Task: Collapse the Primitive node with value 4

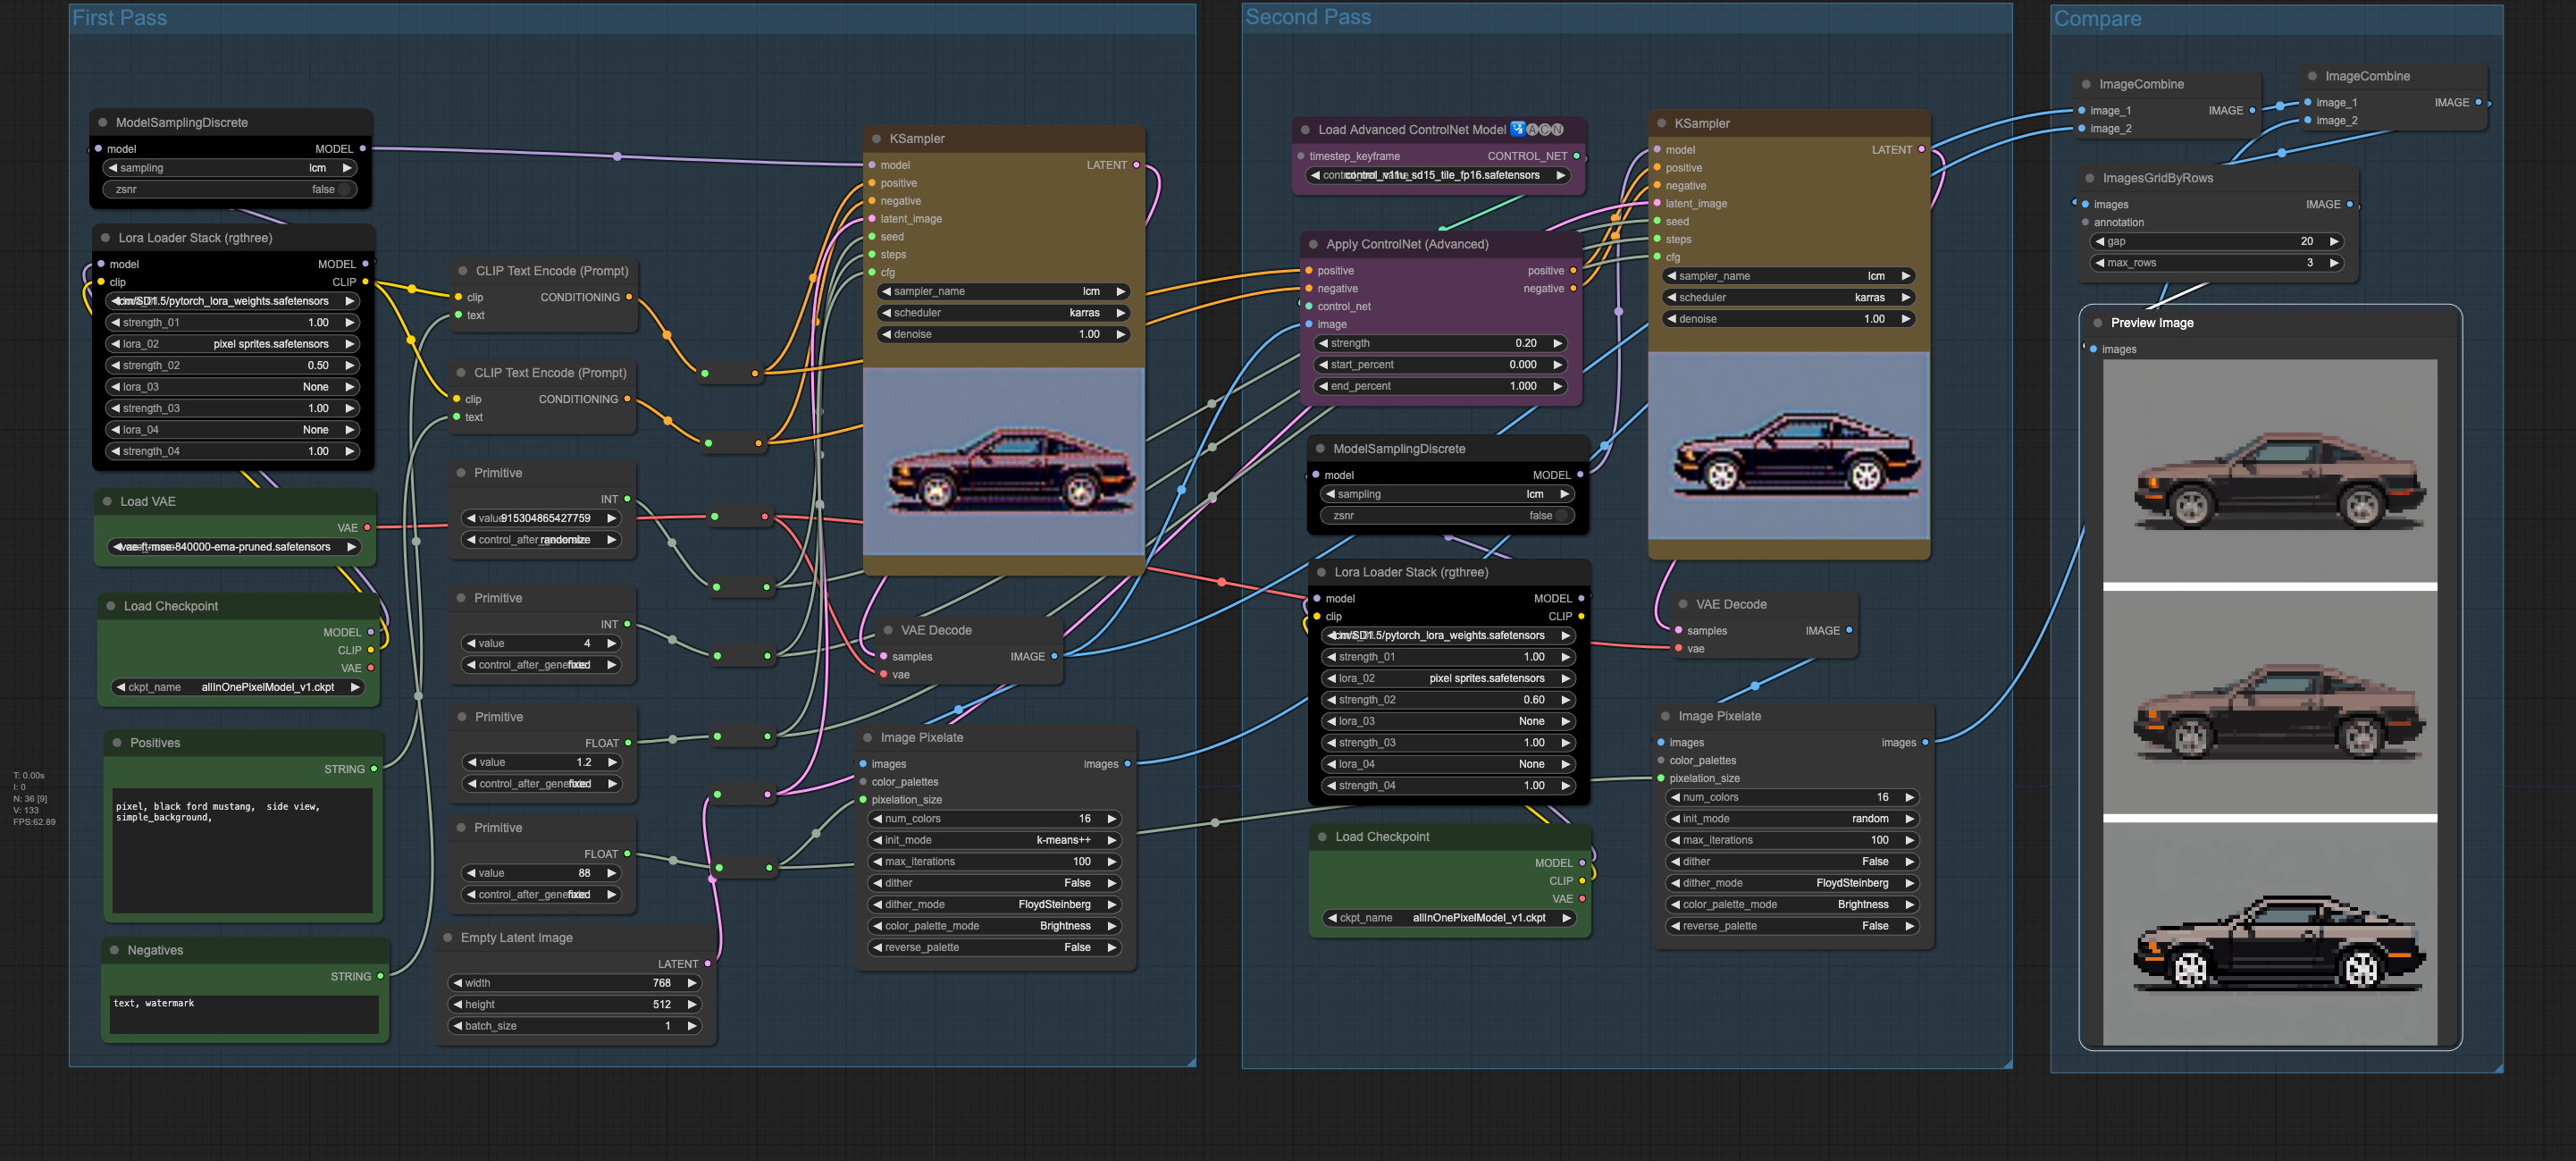Action: [x=461, y=598]
